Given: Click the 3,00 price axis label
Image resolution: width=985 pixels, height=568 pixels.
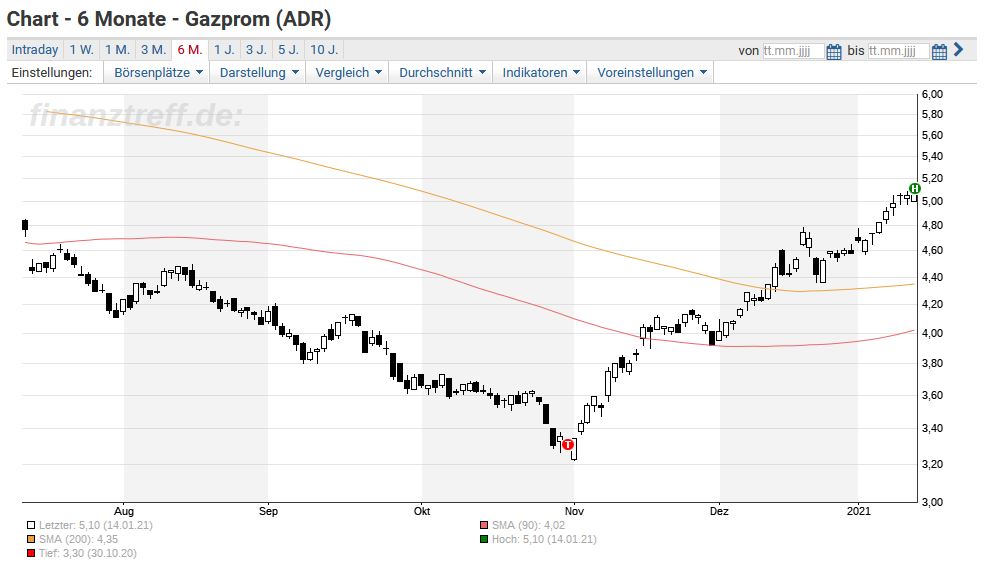Looking at the screenshot, I should point(932,502).
